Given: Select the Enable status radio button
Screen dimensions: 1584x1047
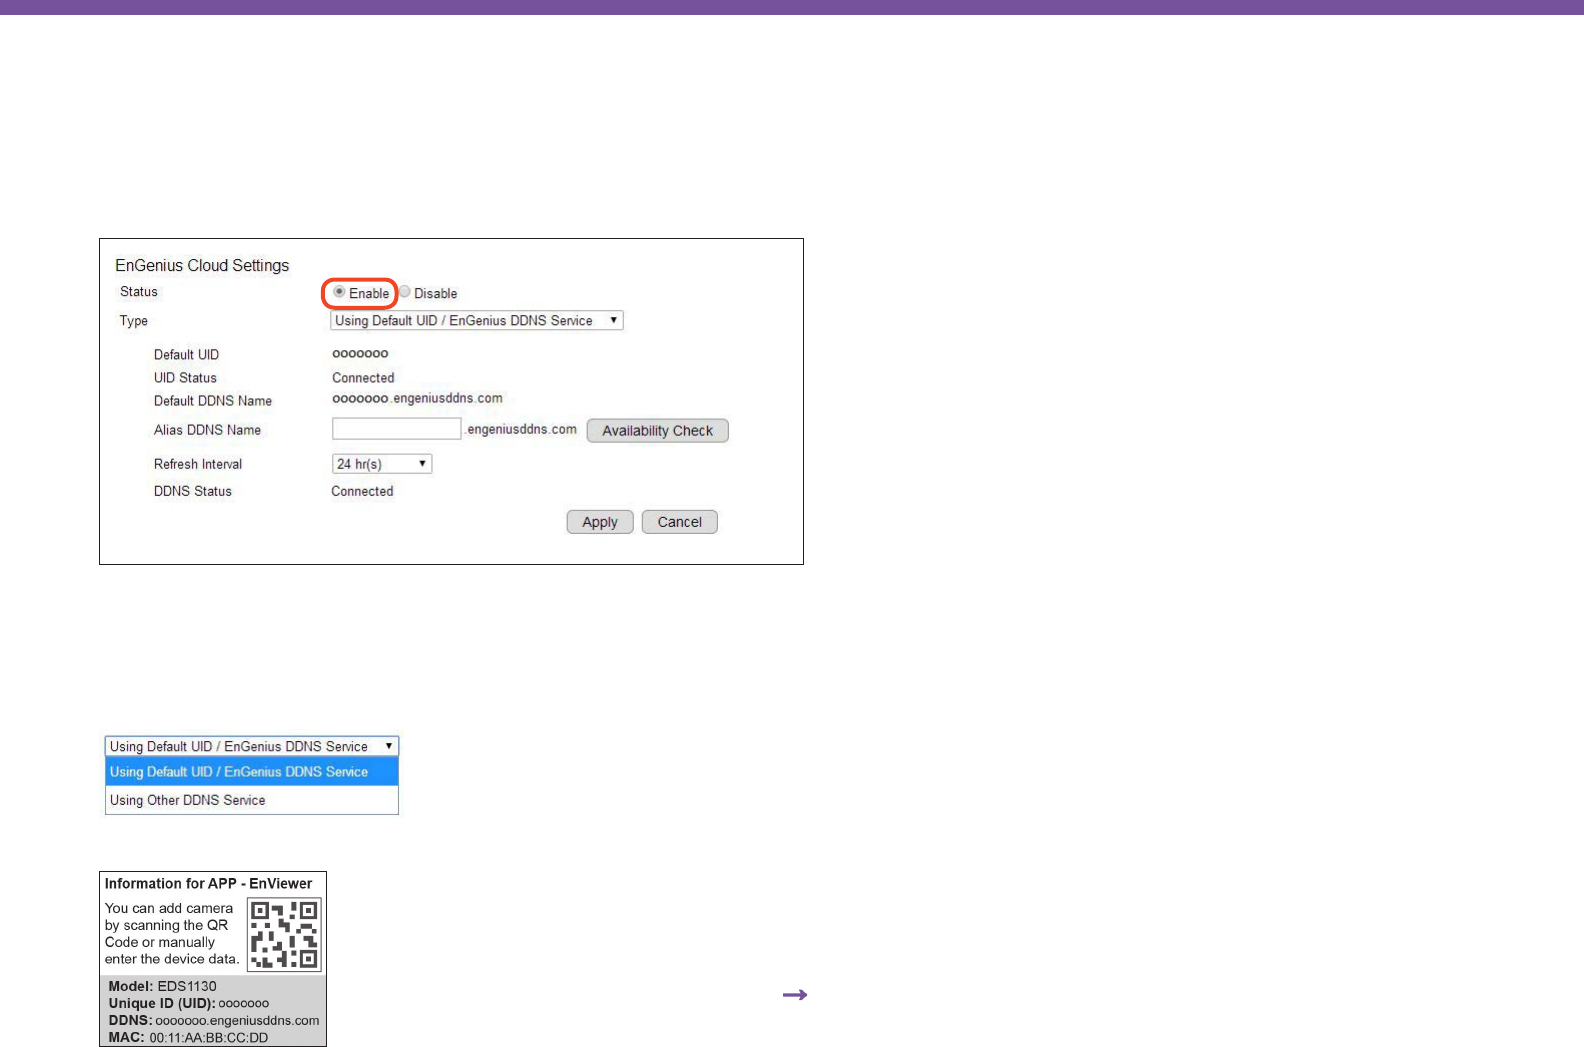Looking at the screenshot, I should 339,292.
